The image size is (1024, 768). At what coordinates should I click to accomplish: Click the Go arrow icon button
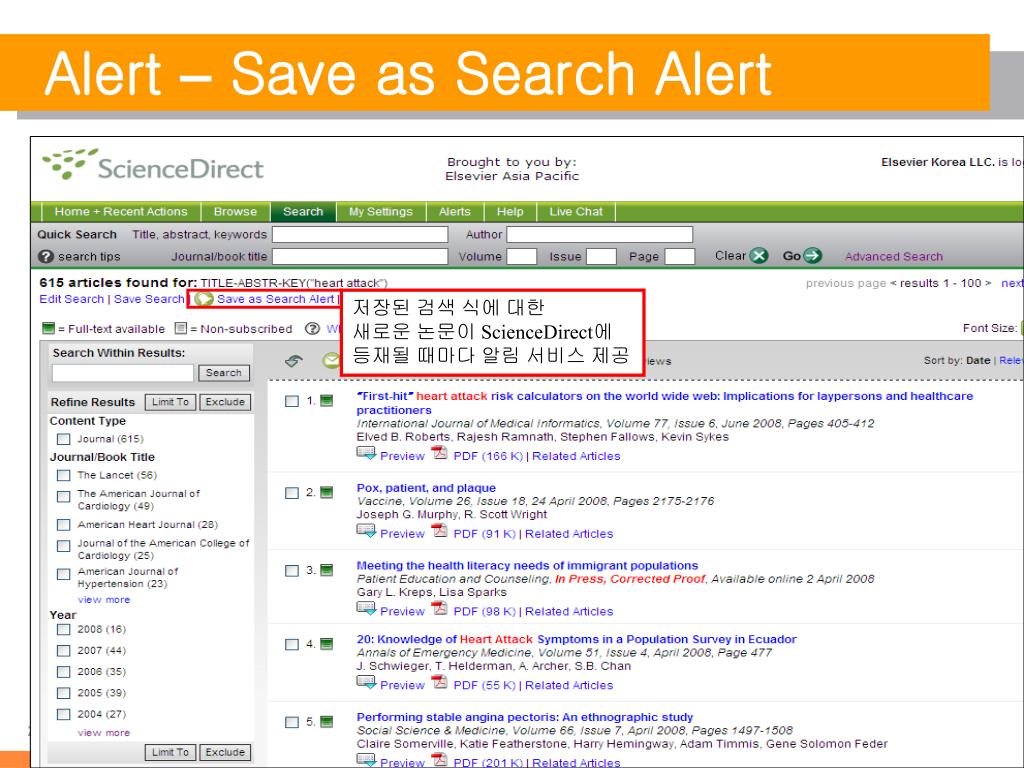pyautogui.click(x=812, y=256)
